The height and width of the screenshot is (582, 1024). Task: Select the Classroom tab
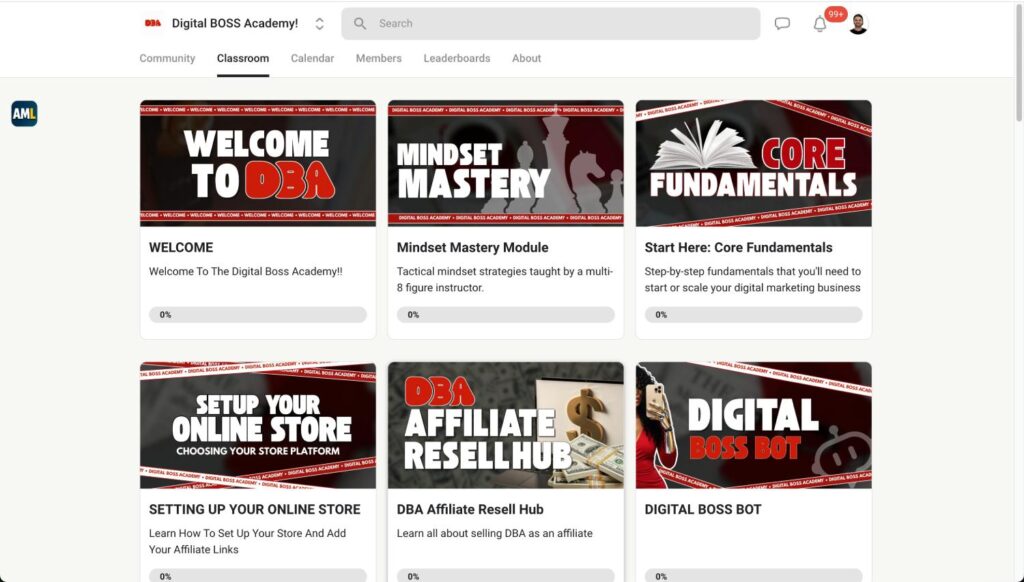click(243, 58)
